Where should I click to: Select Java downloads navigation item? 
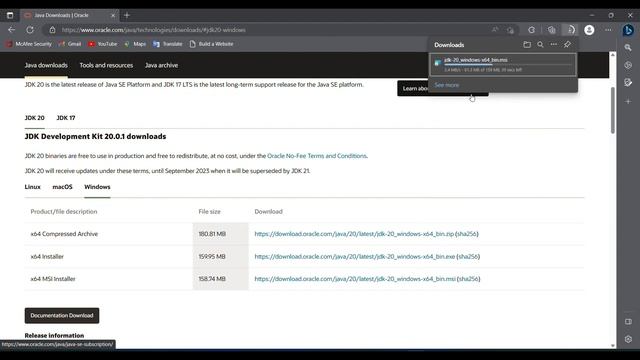pyautogui.click(x=46, y=65)
